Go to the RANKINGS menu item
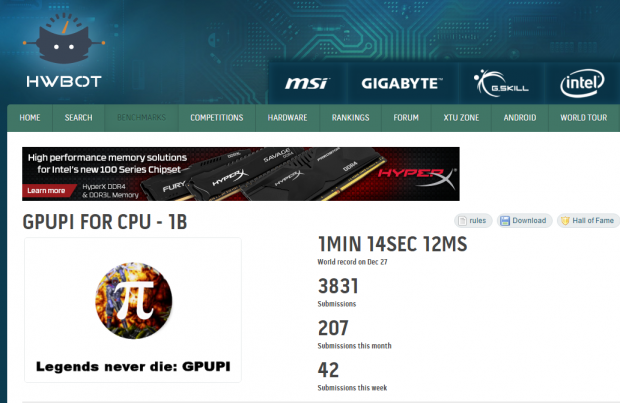This screenshot has width=620, height=403. [350, 118]
